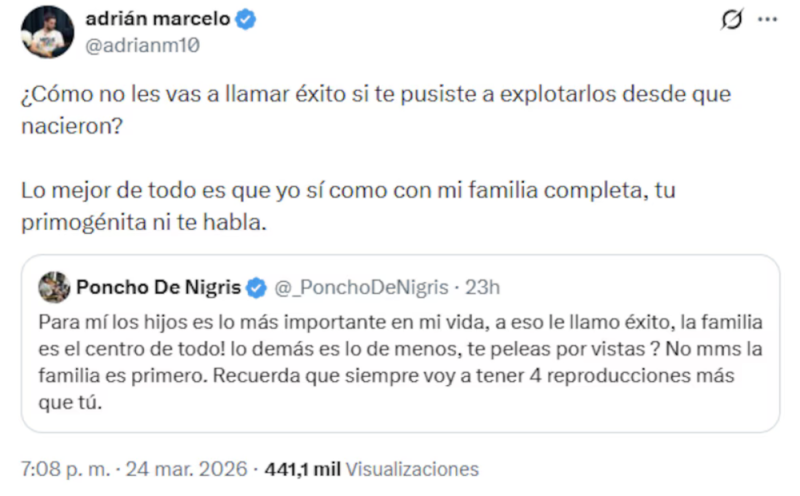800x496 pixels.
Task: Click the quoted post's 23h timestamp
Action: pyautogui.click(x=483, y=288)
